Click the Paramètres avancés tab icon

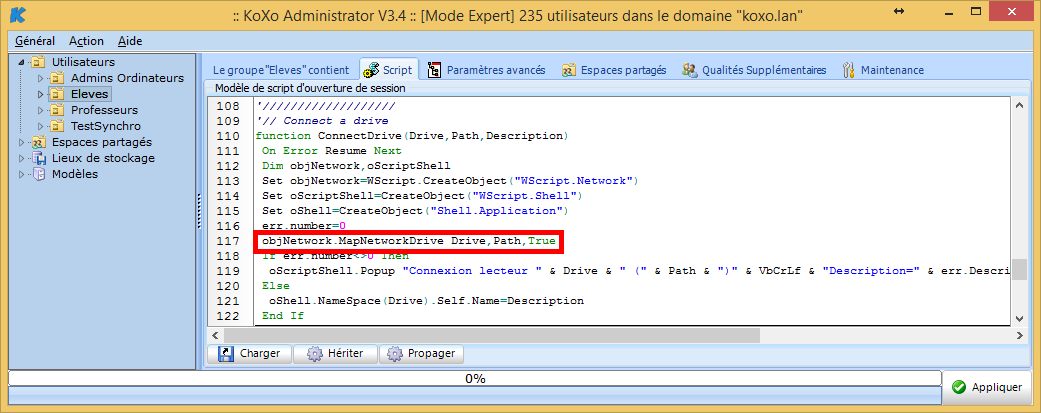tap(435, 70)
